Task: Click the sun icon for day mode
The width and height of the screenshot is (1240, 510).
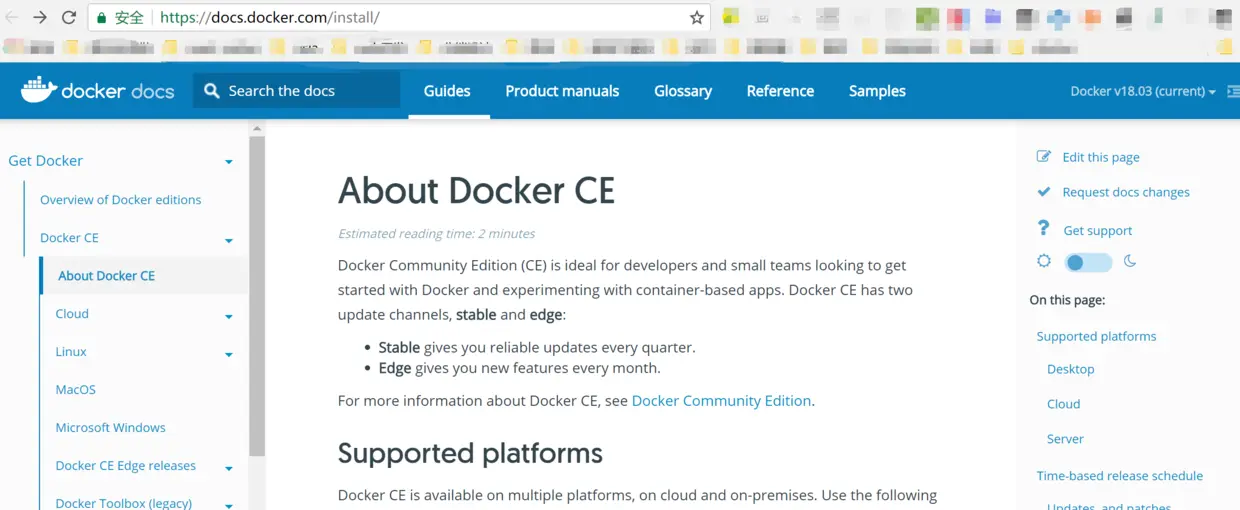Action: (1044, 261)
